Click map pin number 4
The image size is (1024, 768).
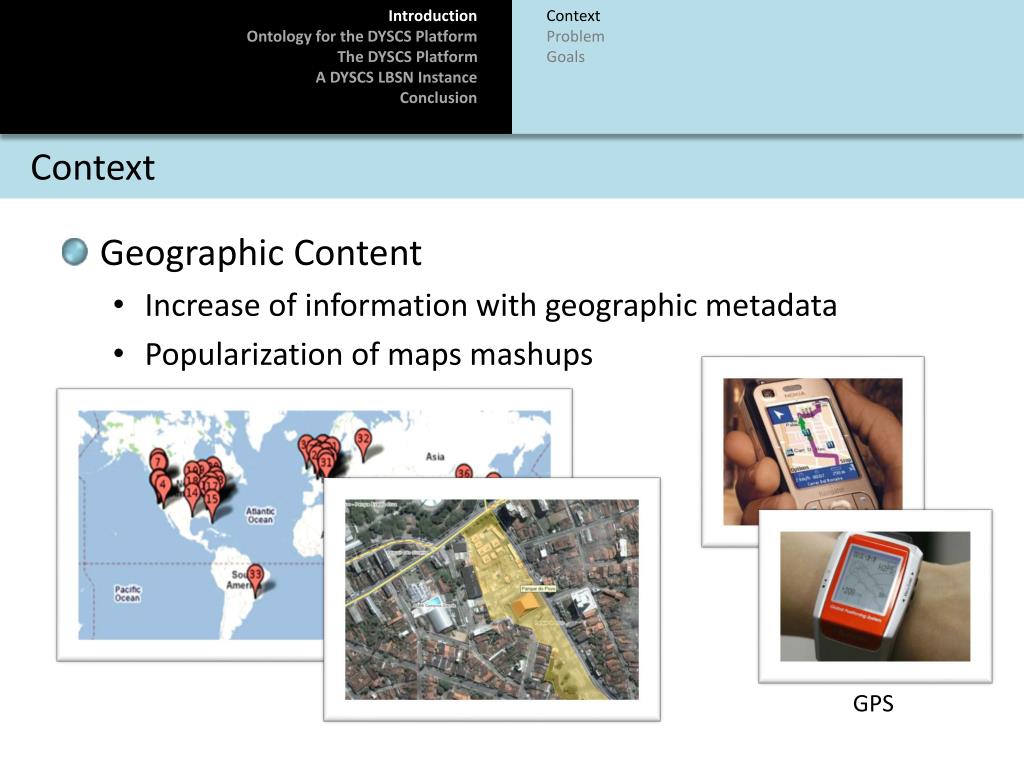162,486
